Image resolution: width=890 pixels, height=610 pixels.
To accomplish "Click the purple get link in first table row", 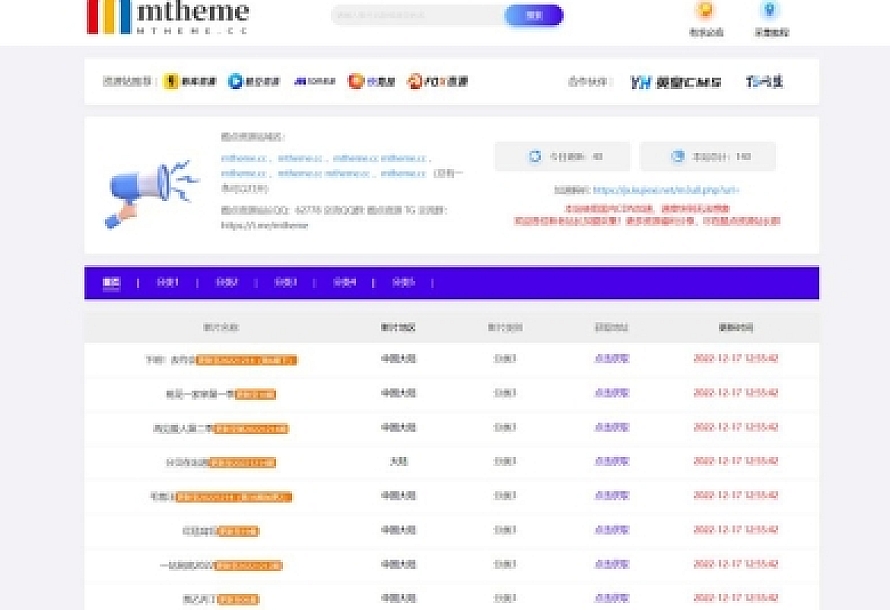I will (611, 359).
